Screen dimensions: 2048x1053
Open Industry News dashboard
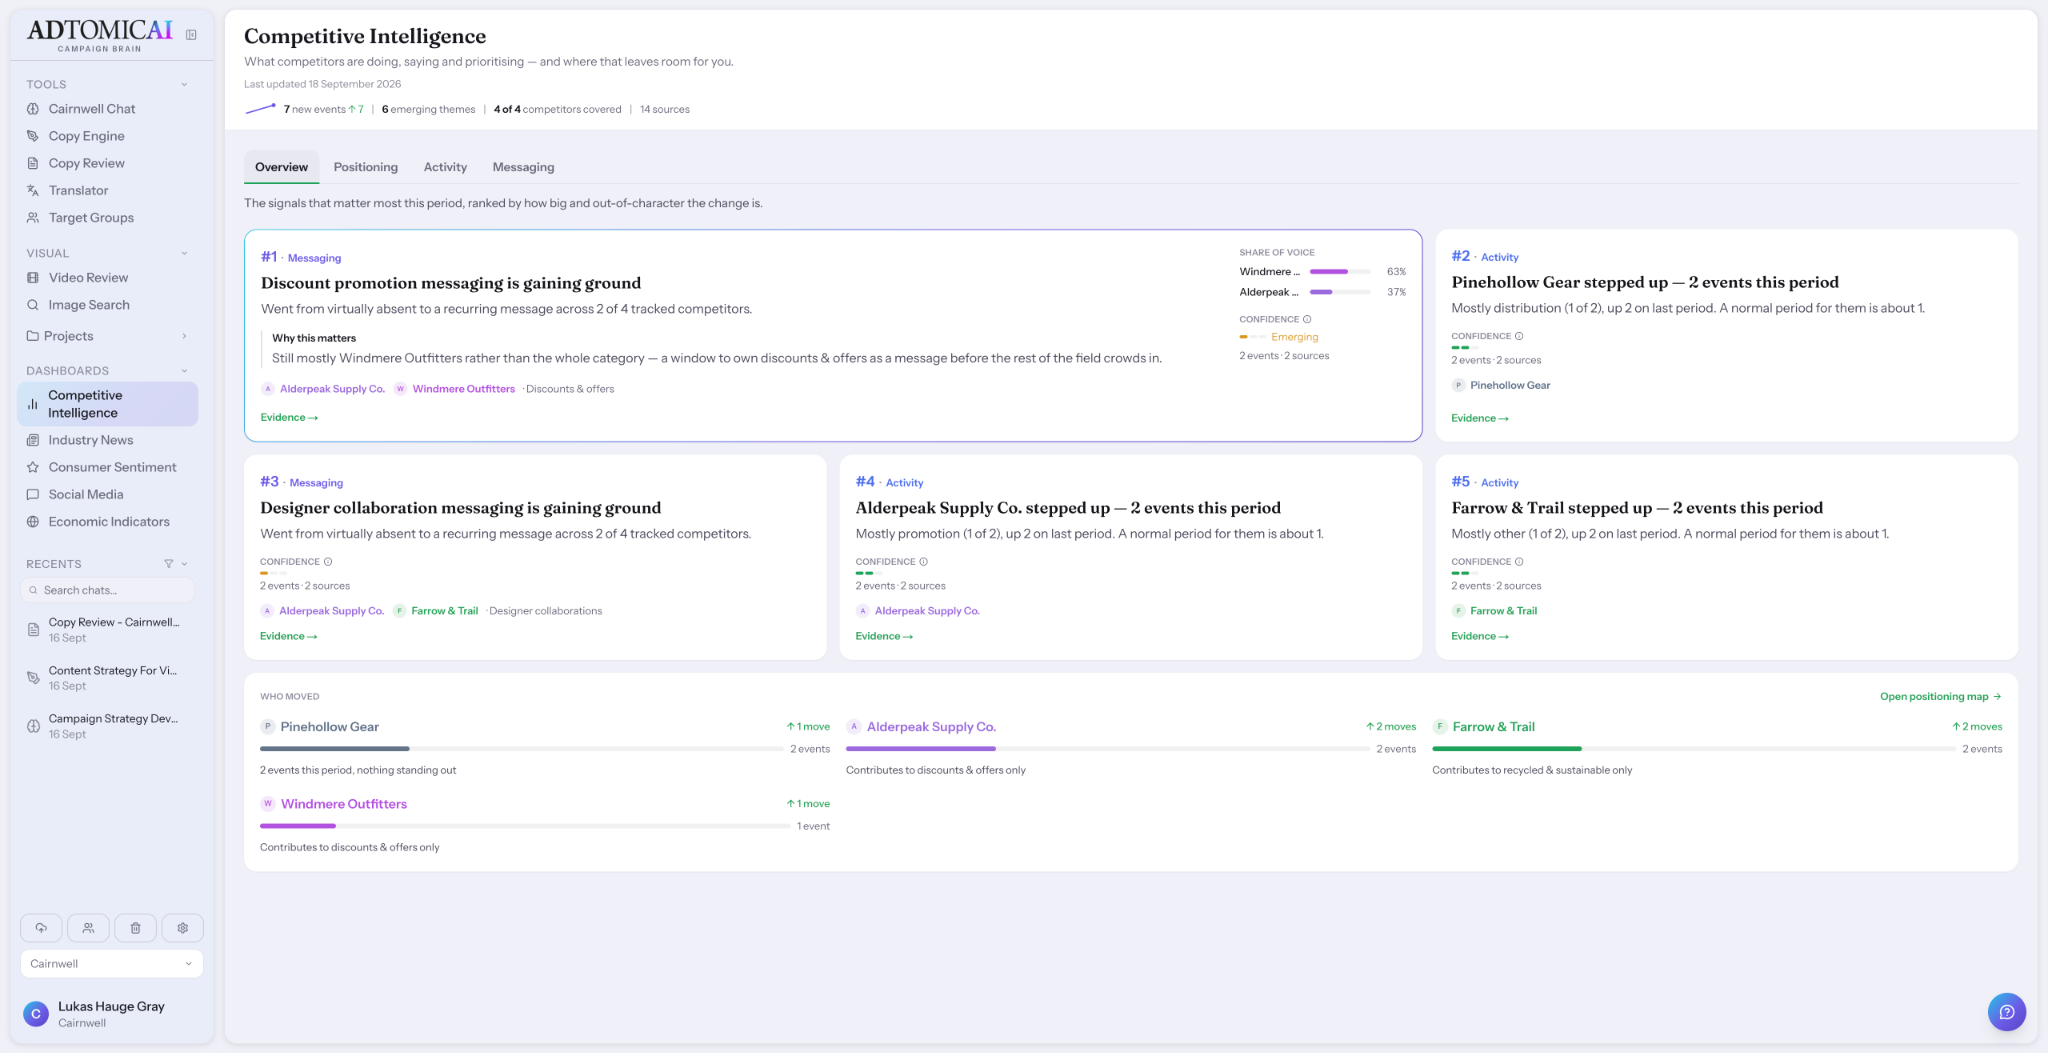[x=90, y=440]
